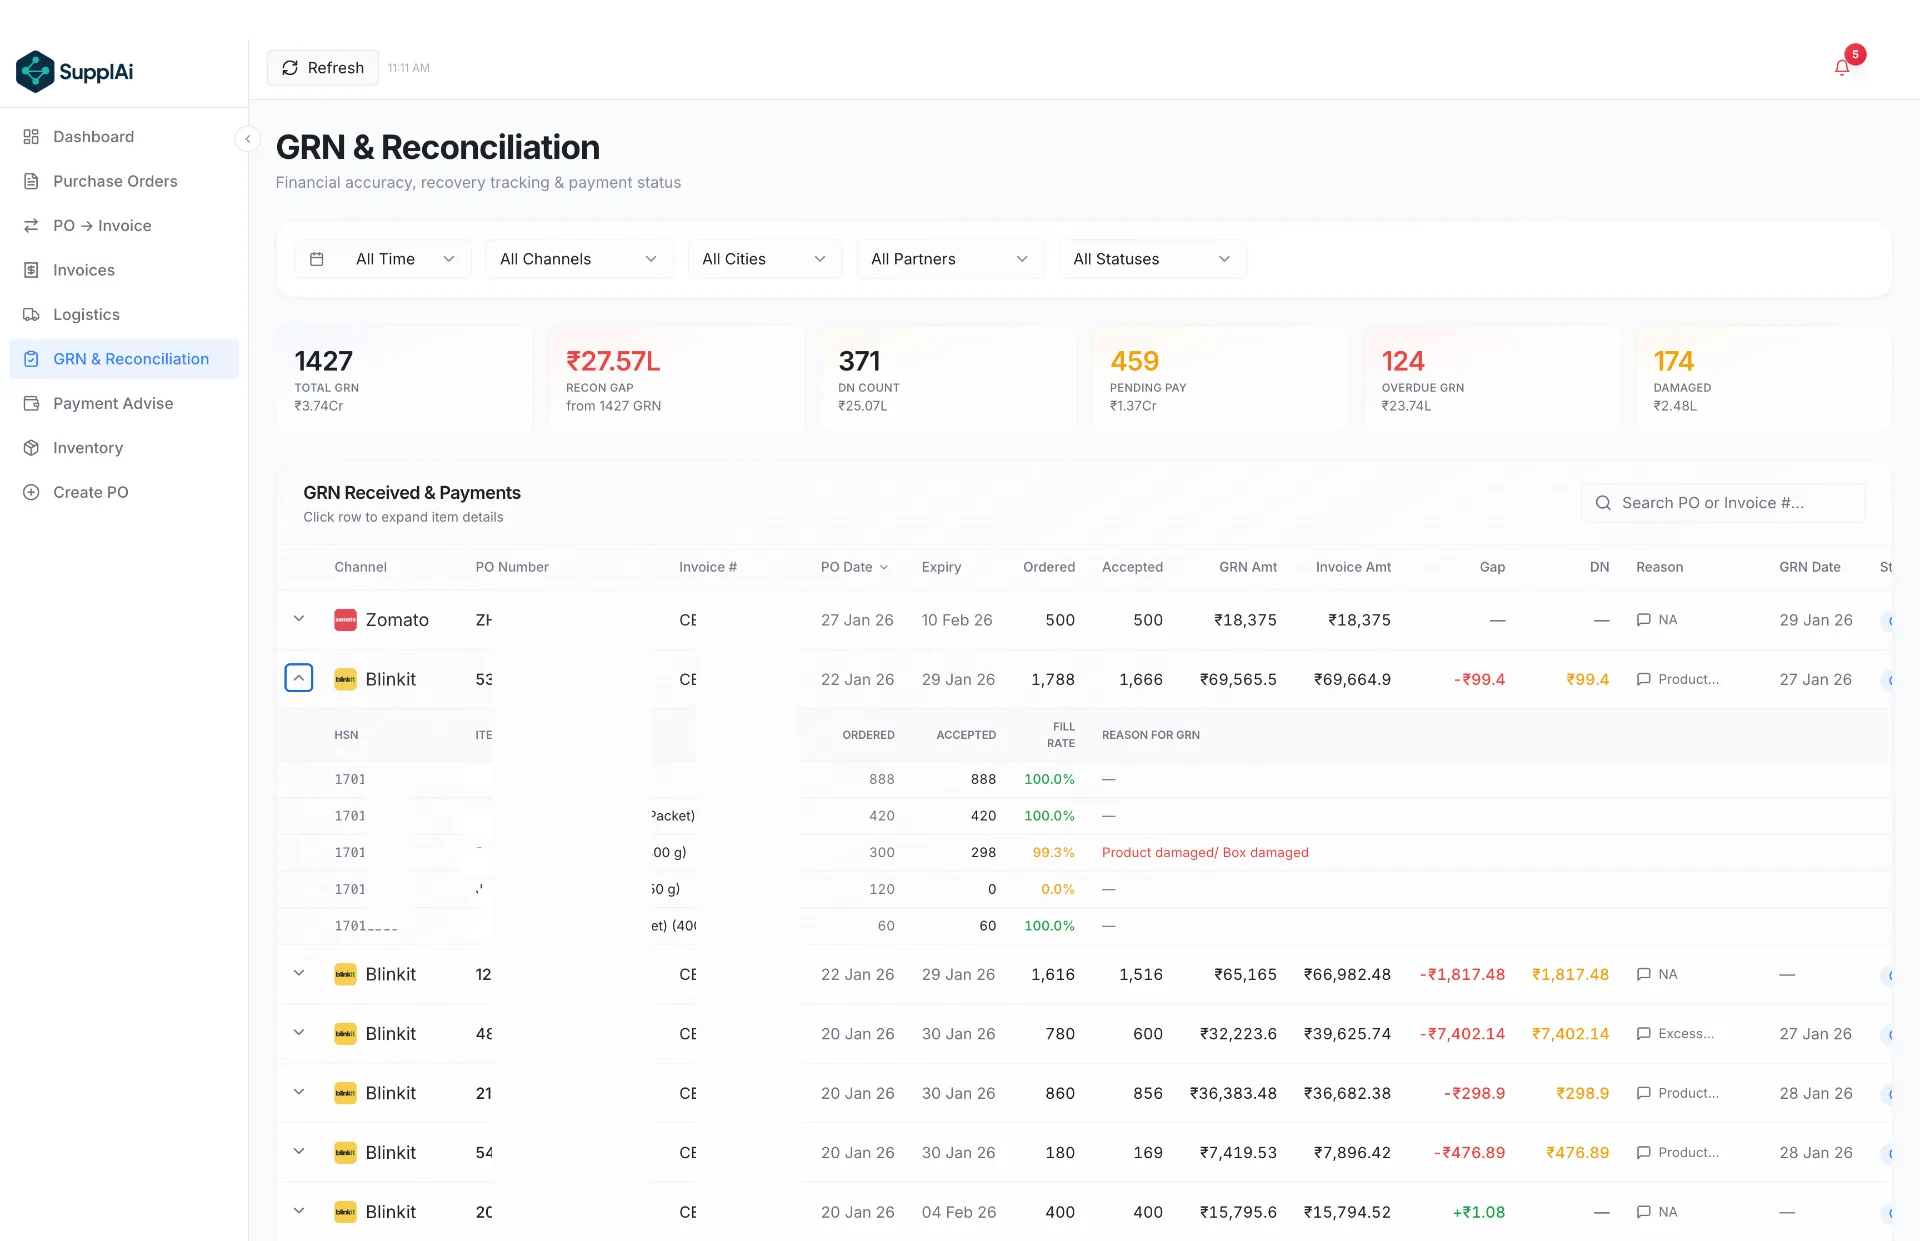1920x1241 pixels.
Task: Click the -₹7,402.14 gap value
Action: tap(1462, 1034)
